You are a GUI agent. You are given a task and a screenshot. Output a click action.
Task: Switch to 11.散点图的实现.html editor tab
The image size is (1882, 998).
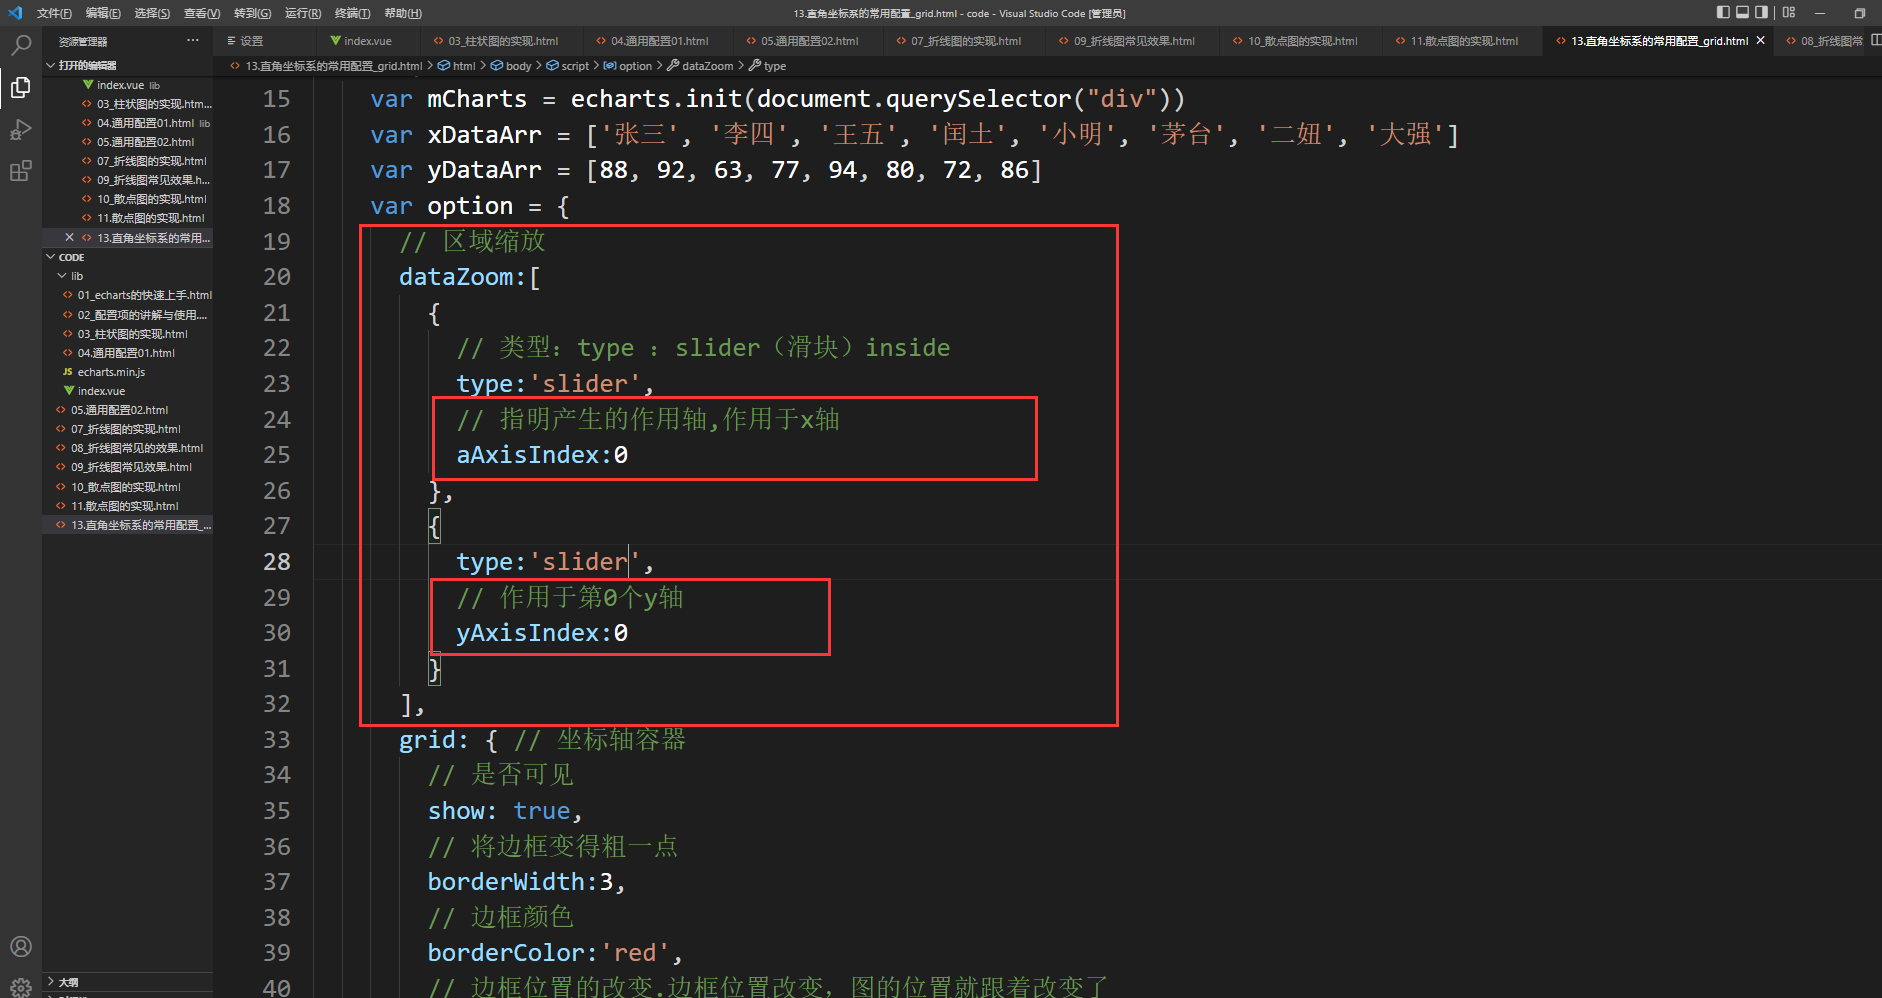point(1464,41)
